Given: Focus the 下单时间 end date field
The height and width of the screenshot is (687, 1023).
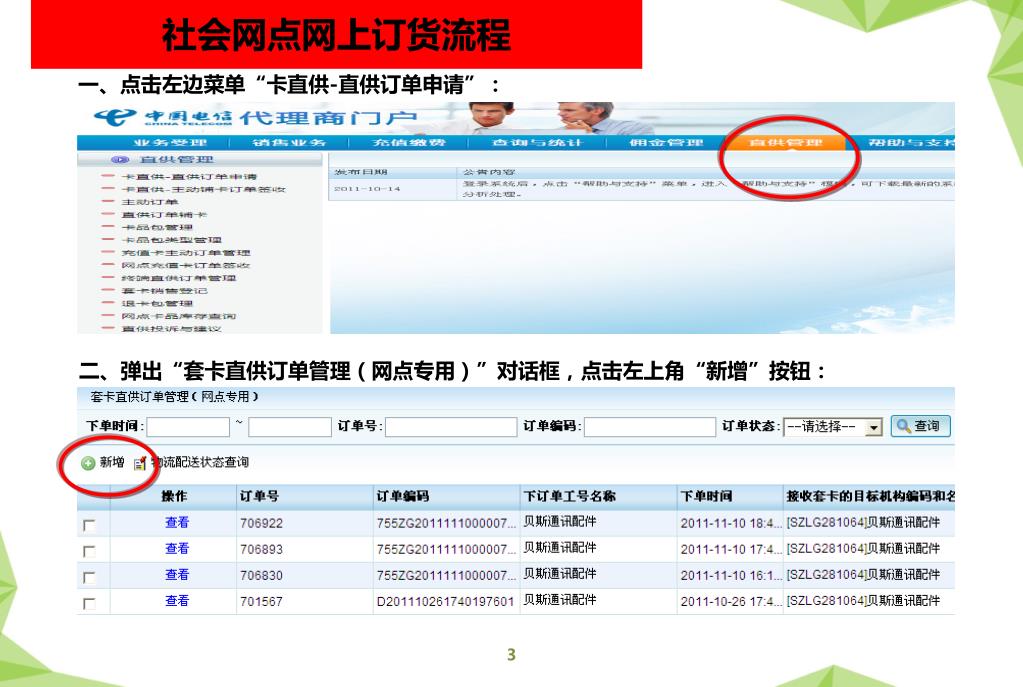Looking at the screenshot, I should click(x=290, y=427).
